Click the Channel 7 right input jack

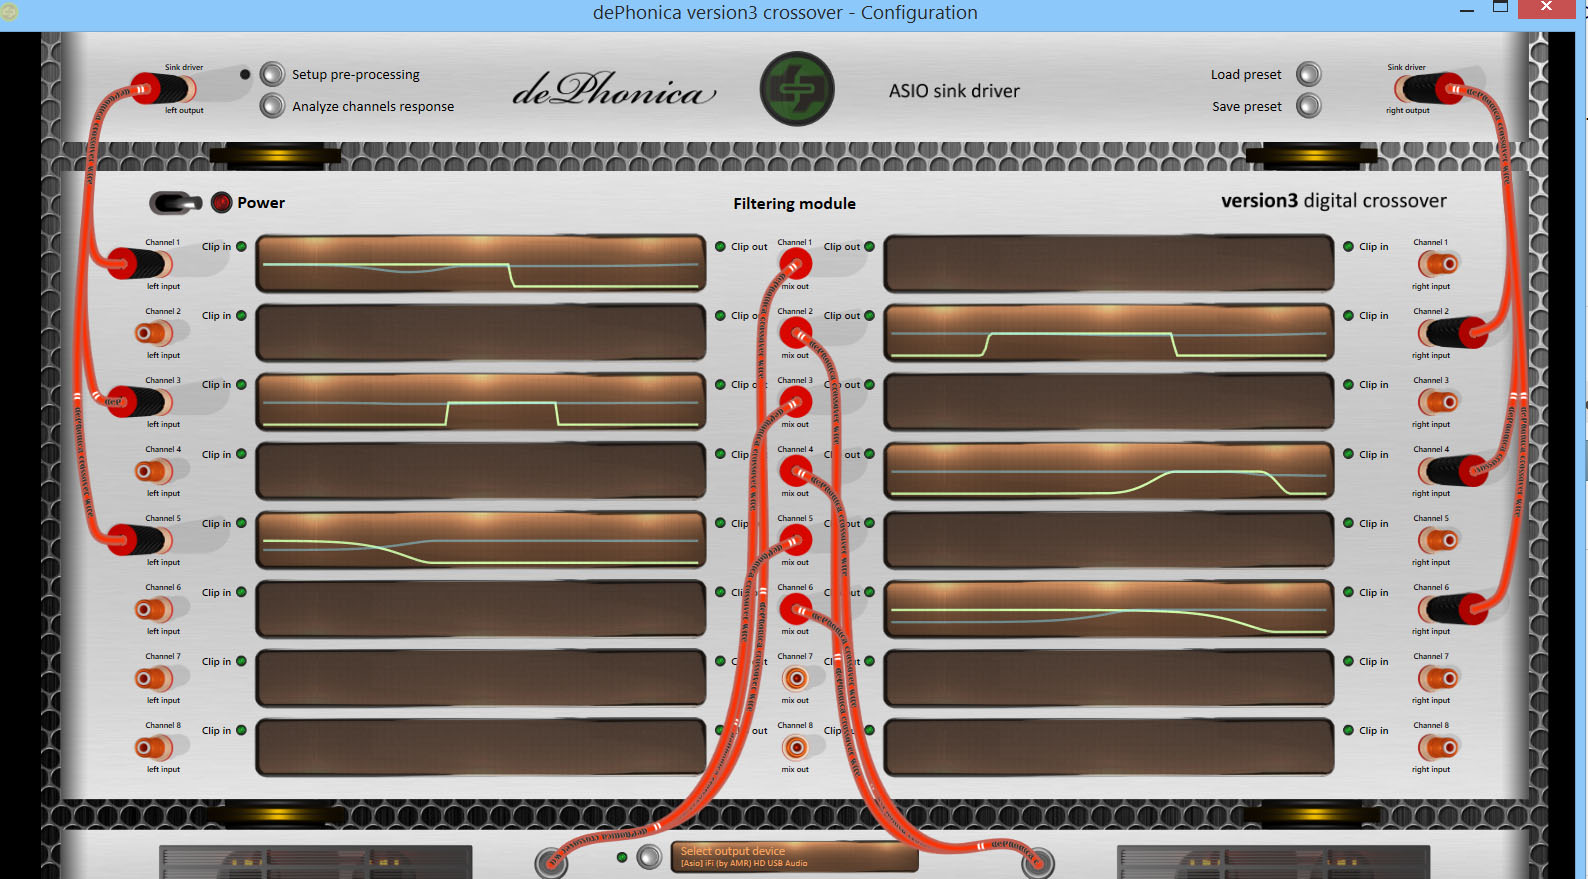(1439, 678)
